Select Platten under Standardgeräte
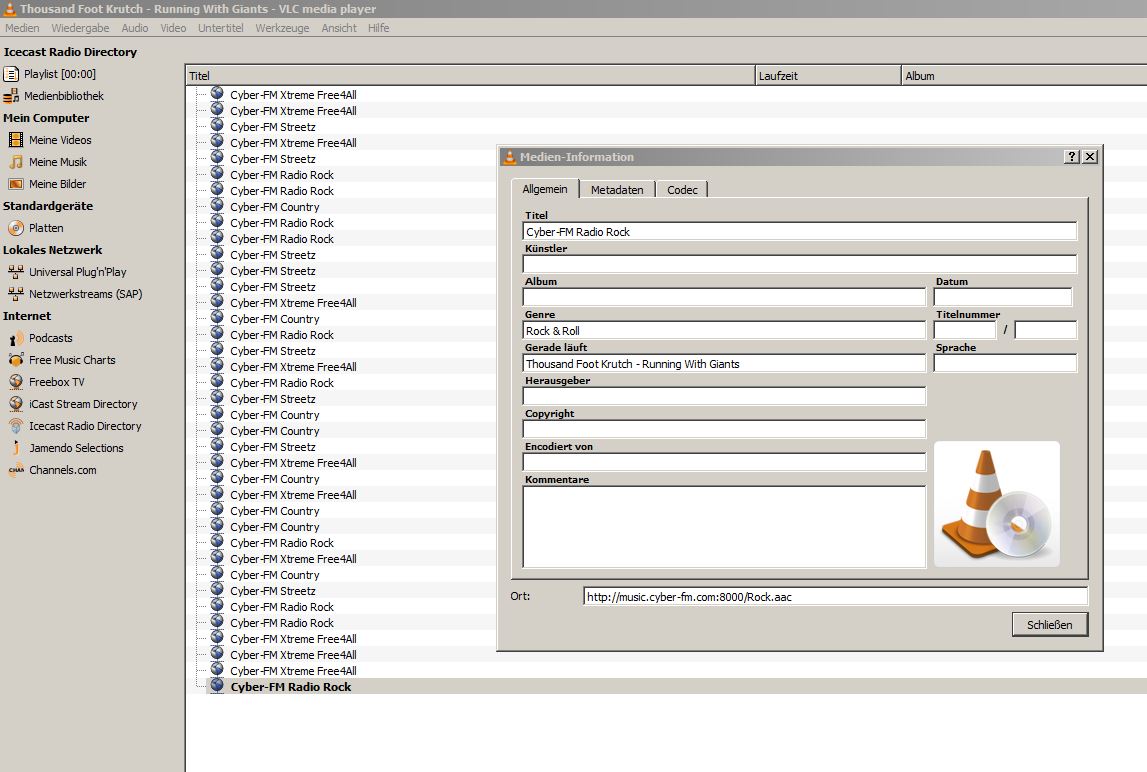 (46, 228)
